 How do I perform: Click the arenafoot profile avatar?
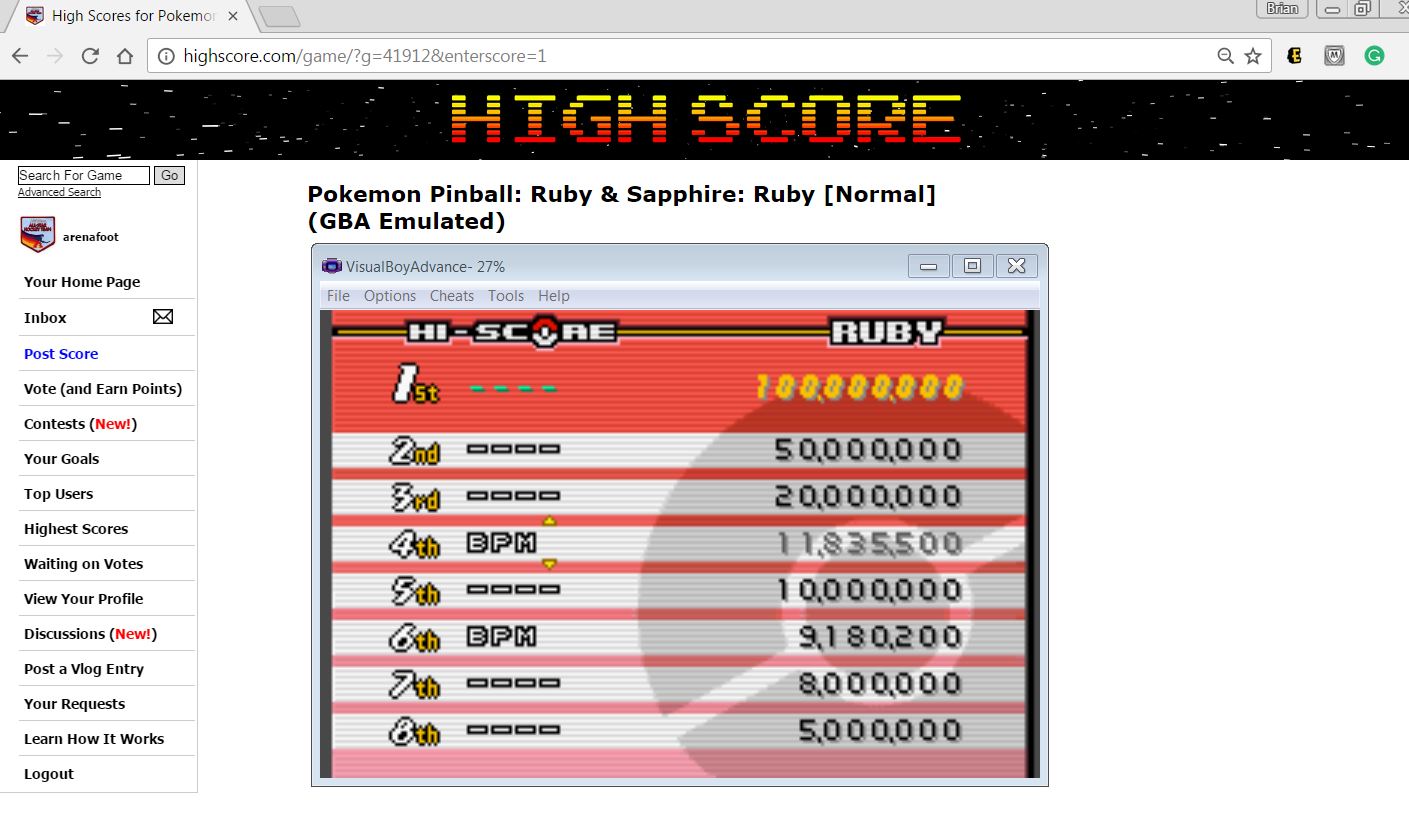tap(37, 235)
